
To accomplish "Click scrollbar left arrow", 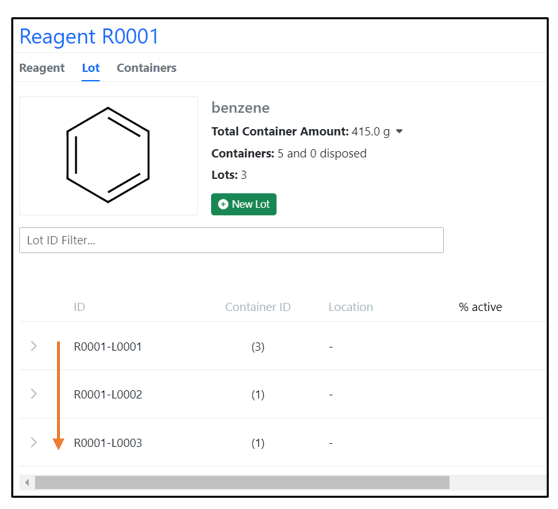I will click(x=27, y=483).
